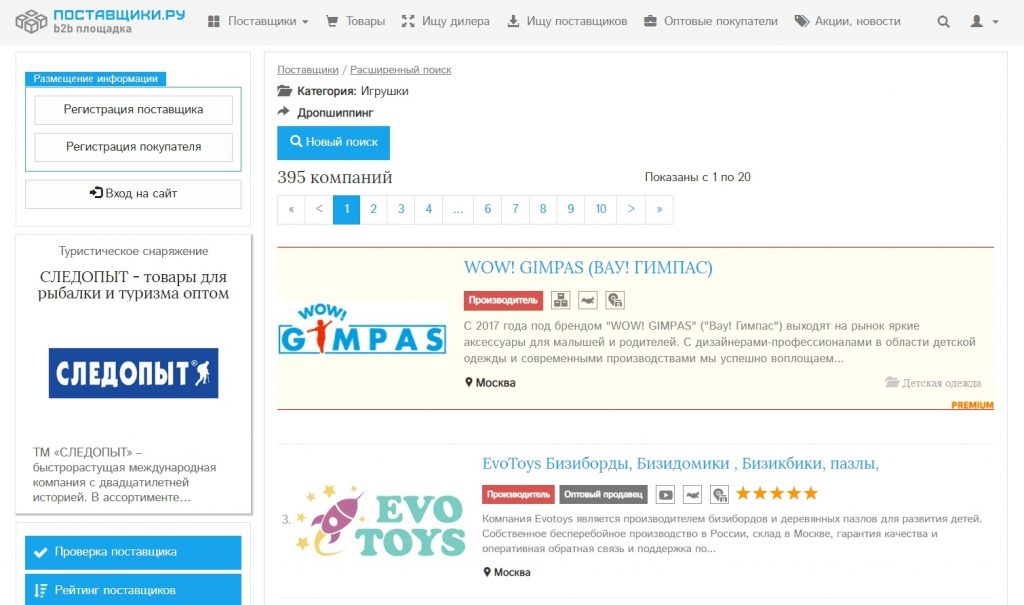
Task: Click the 395 компаний result count
Action: [334, 177]
